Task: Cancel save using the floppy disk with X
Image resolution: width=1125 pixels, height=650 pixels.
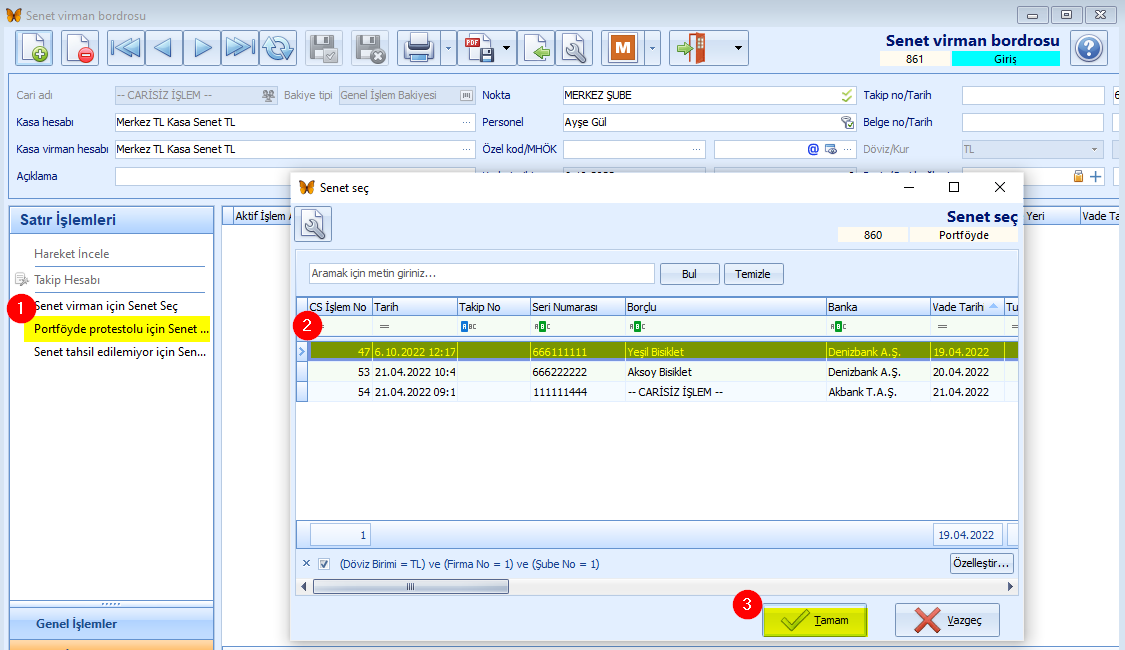Action: (x=370, y=48)
